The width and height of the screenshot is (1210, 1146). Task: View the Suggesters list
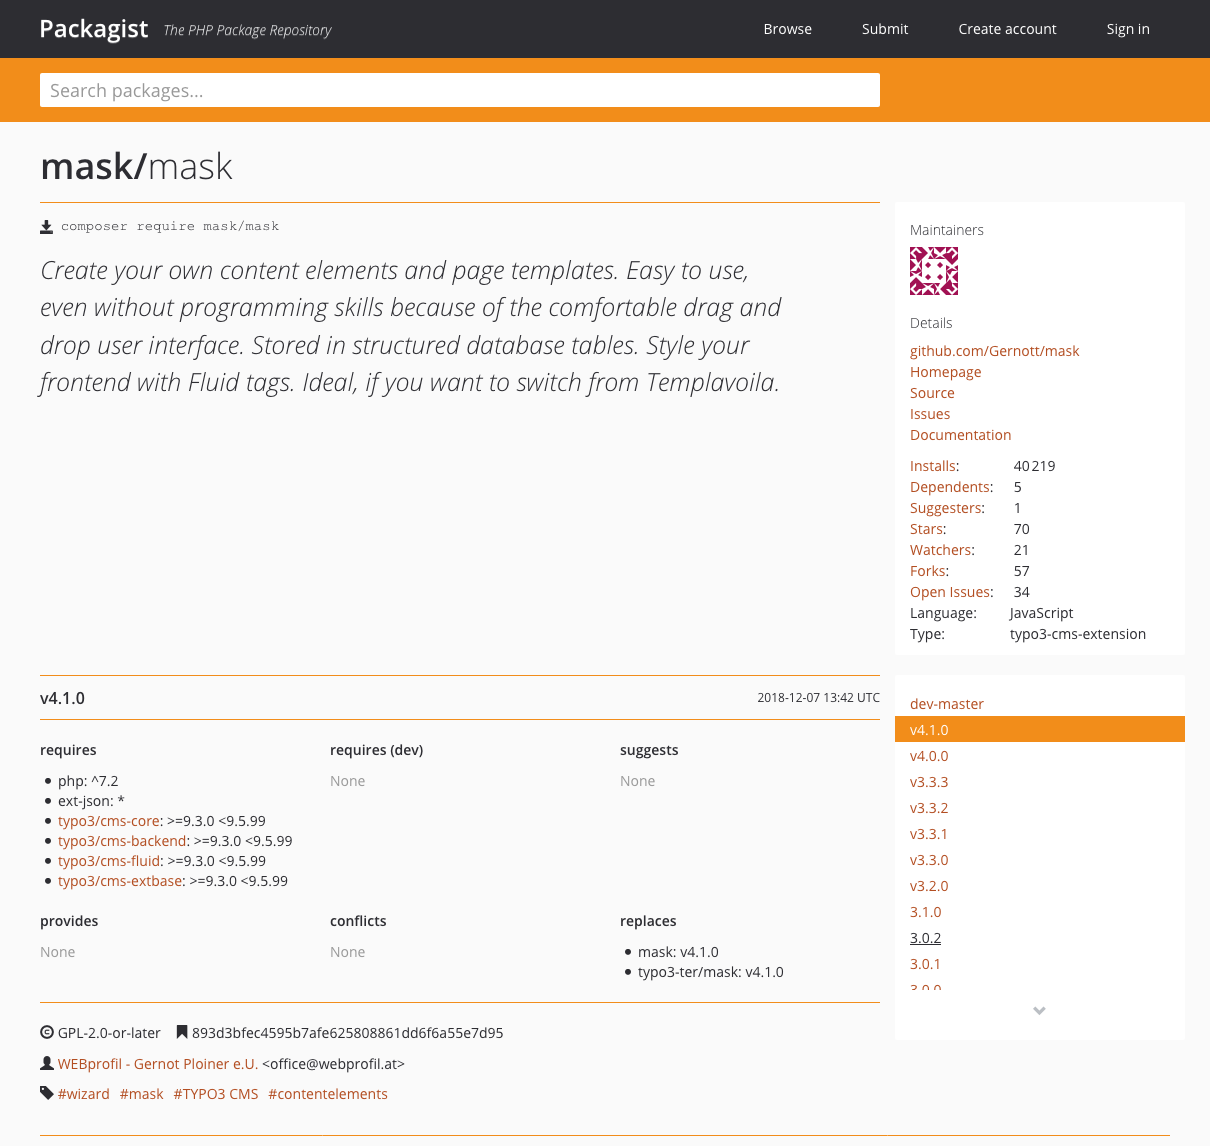point(946,508)
